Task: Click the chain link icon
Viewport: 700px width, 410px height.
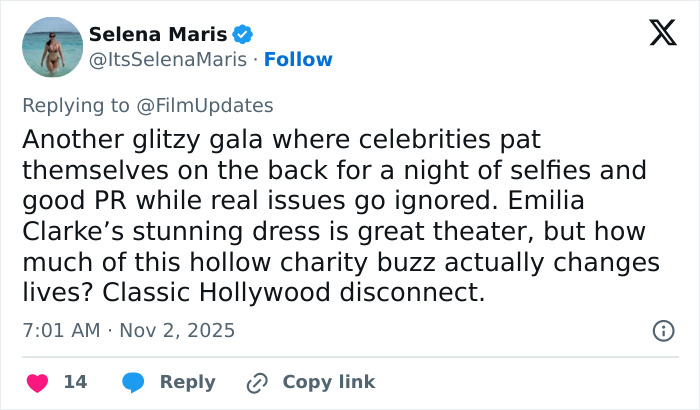Action: tap(258, 382)
